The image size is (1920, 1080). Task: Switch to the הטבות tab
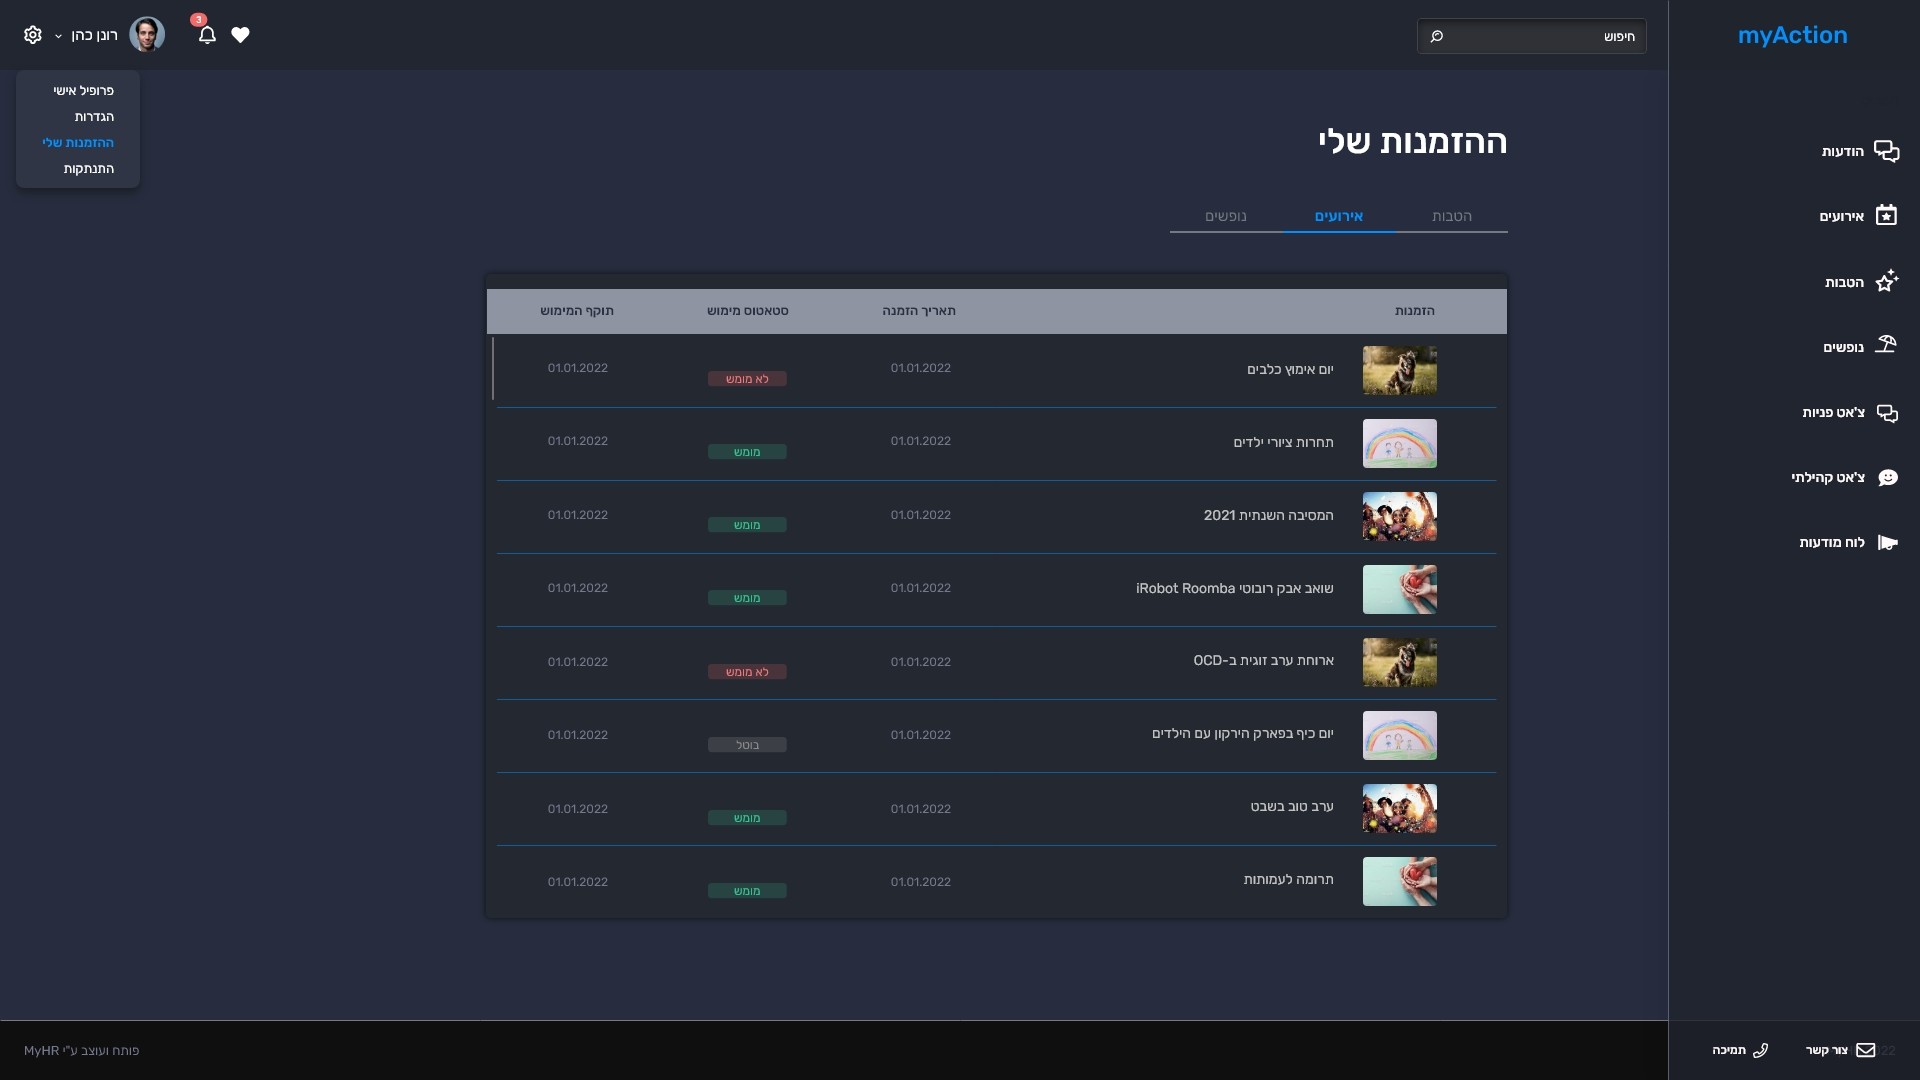(x=1451, y=216)
